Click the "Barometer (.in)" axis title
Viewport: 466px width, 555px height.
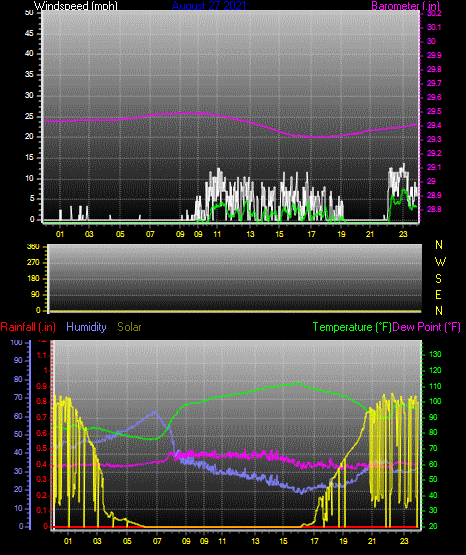[x=405, y=6]
